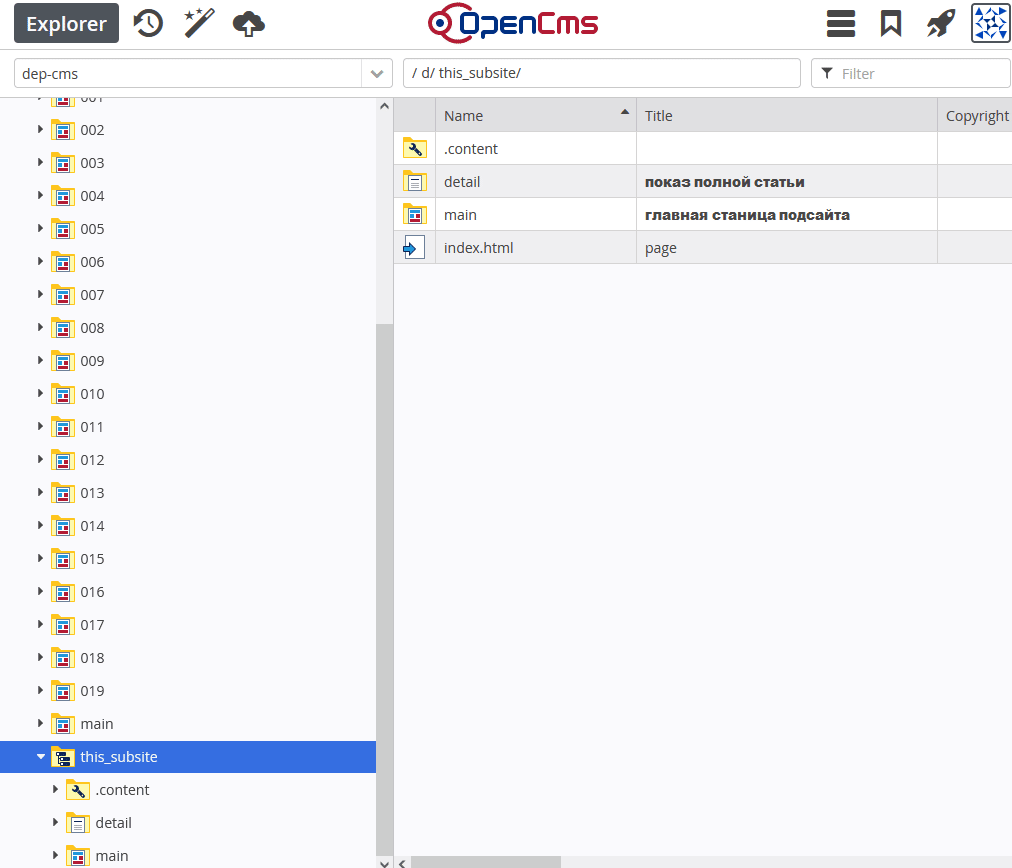Create new resource using the magic wand icon
This screenshot has height=868, width=1012.
(198, 23)
